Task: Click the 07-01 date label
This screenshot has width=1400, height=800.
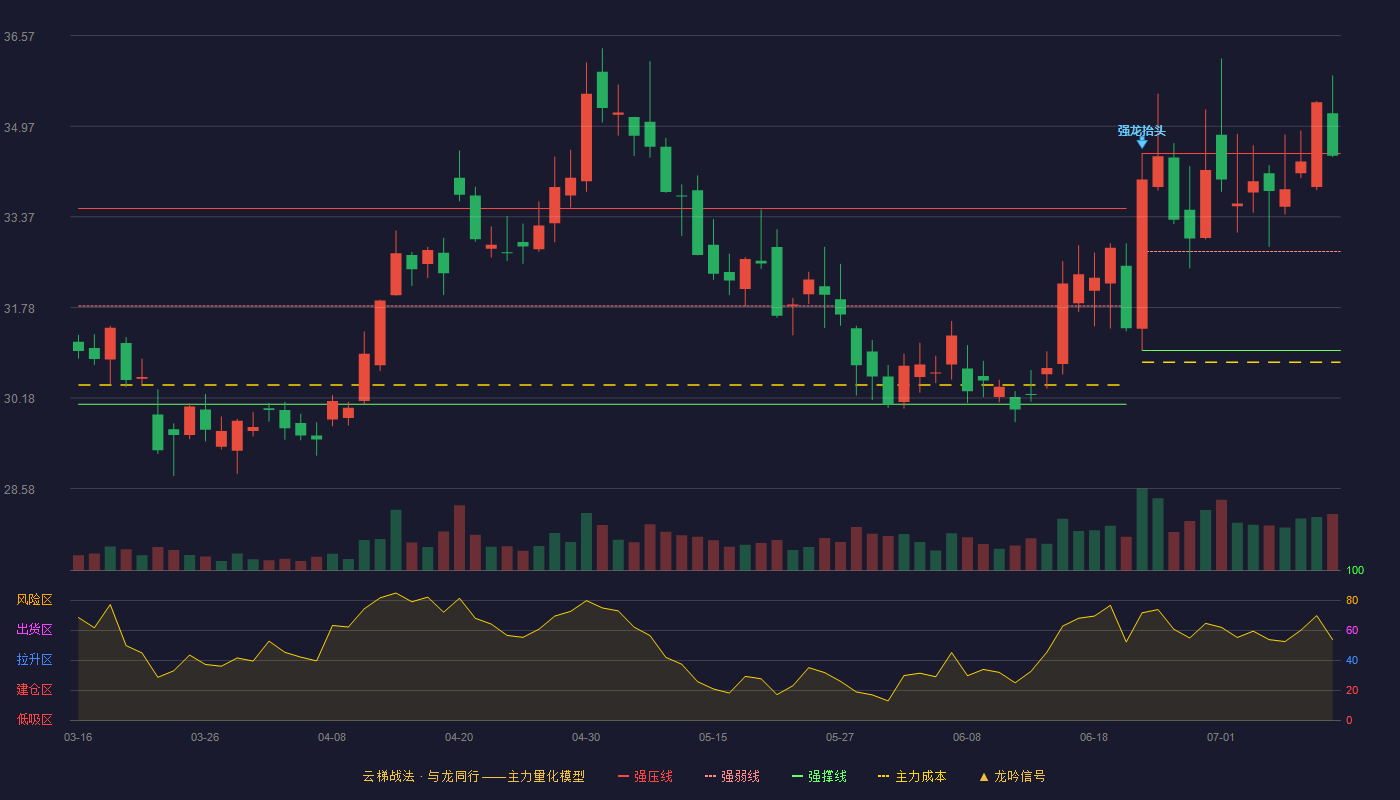Action: 1221,737
